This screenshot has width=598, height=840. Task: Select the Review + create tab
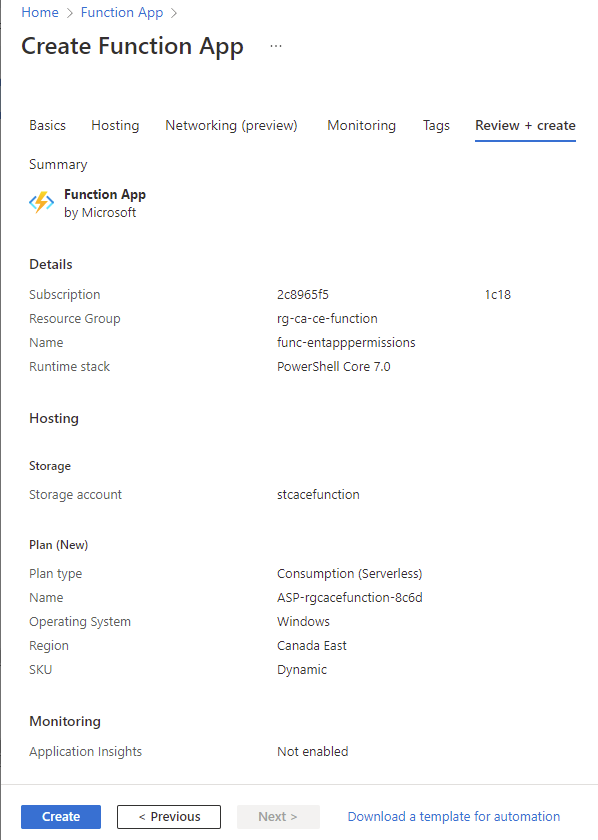pos(525,125)
